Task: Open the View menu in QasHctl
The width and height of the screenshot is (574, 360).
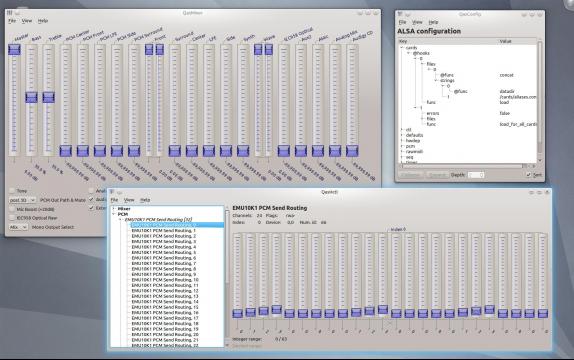Action: coord(129,200)
